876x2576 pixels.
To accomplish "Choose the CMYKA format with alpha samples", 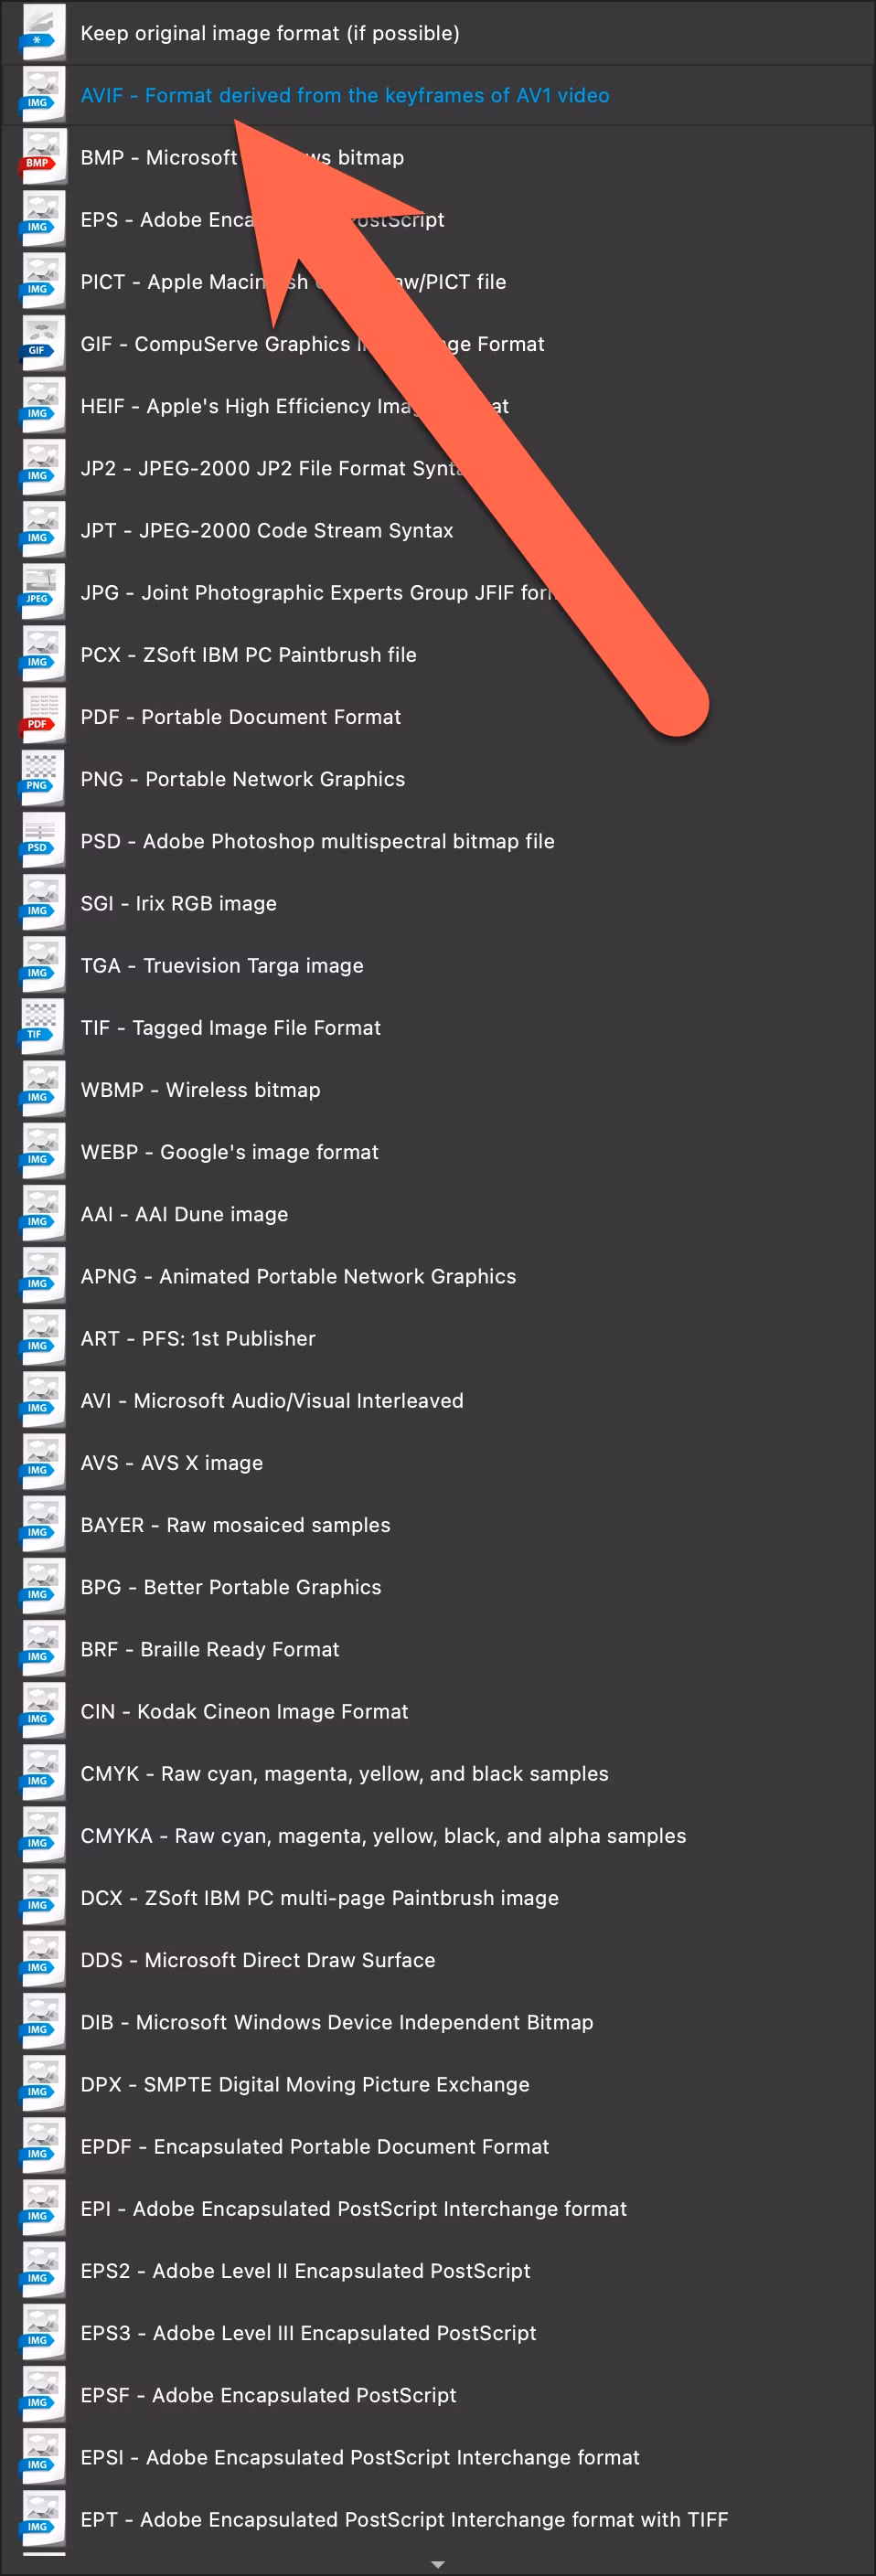I will [x=438, y=1835].
